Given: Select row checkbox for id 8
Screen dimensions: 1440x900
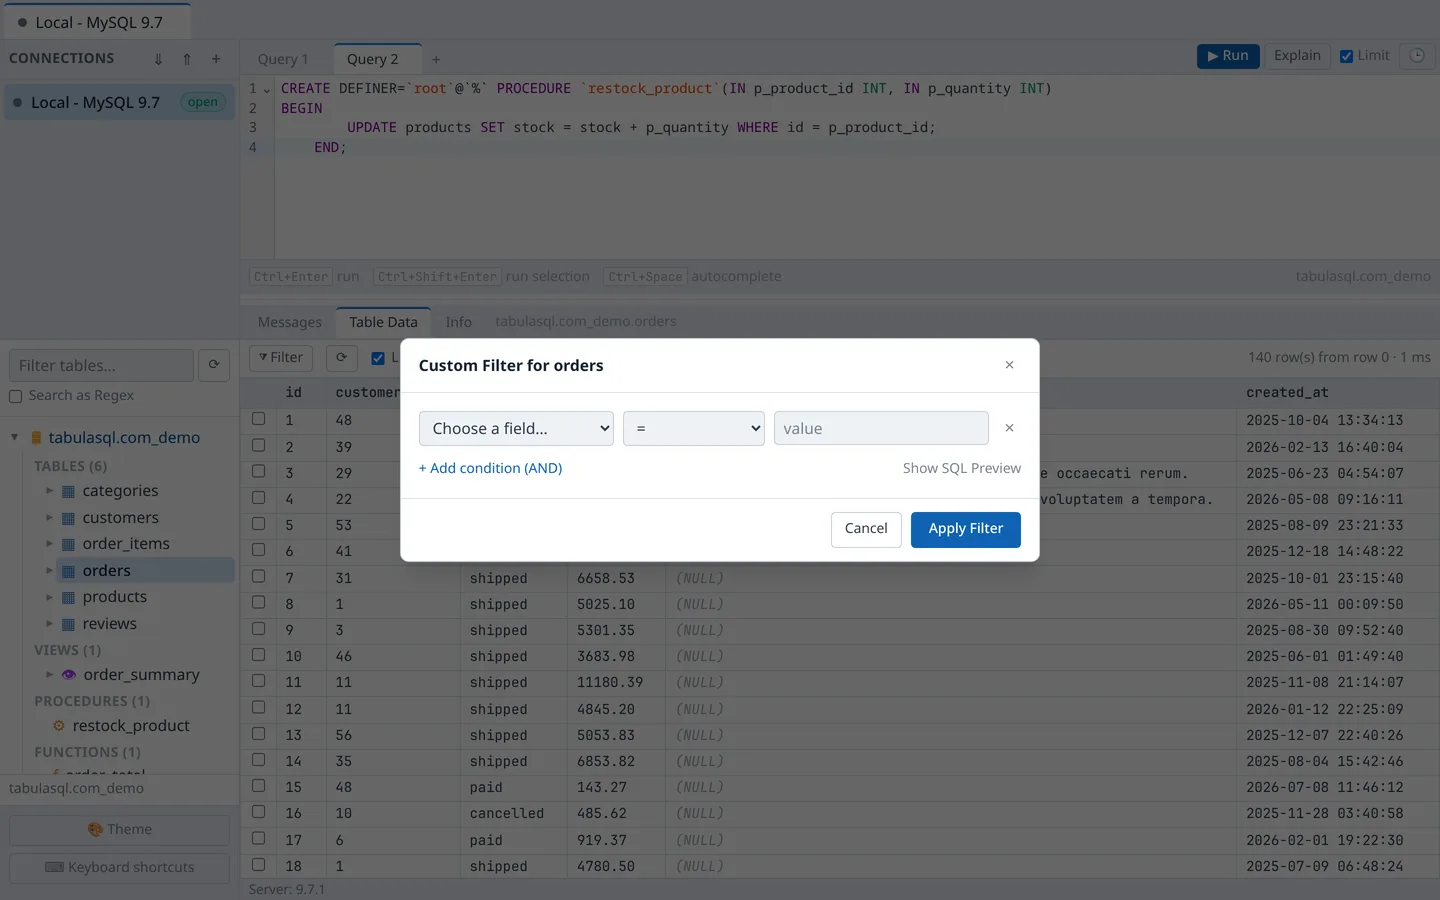Looking at the screenshot, I should (x=258, y=603).
